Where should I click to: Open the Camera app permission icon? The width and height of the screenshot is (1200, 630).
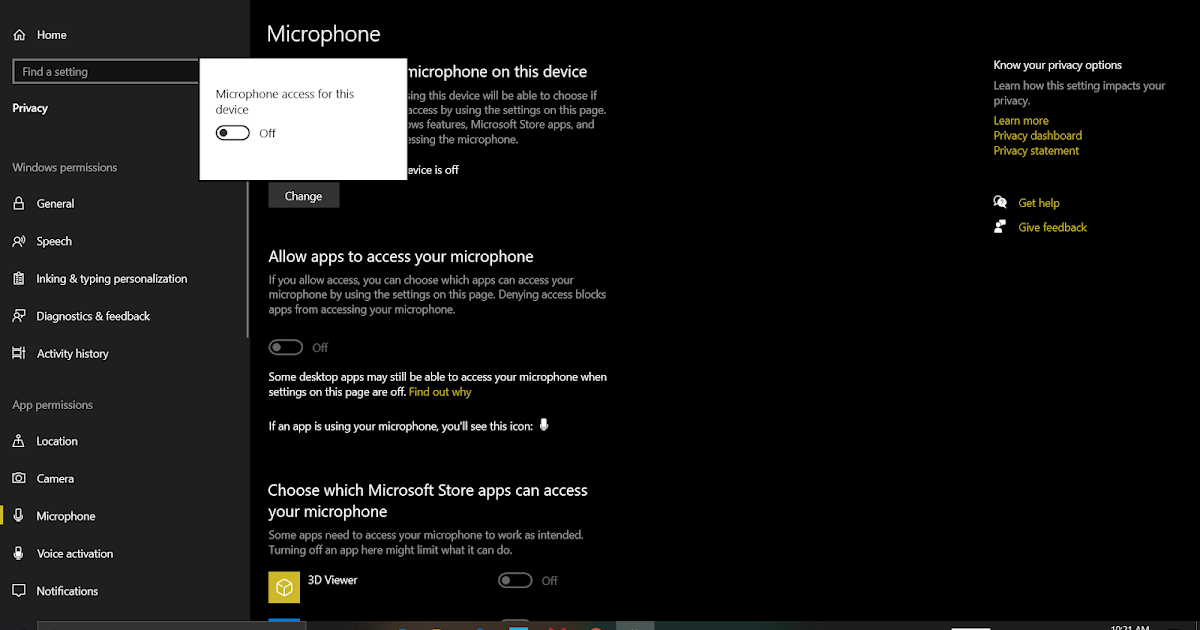(20, 478)
